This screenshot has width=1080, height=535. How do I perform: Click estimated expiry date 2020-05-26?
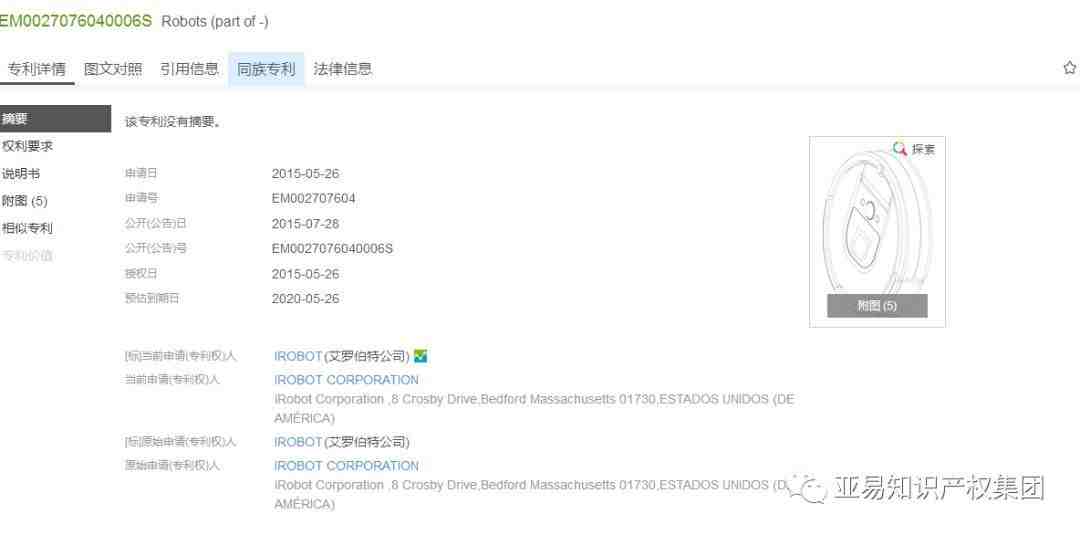click(x=305, y=299)
